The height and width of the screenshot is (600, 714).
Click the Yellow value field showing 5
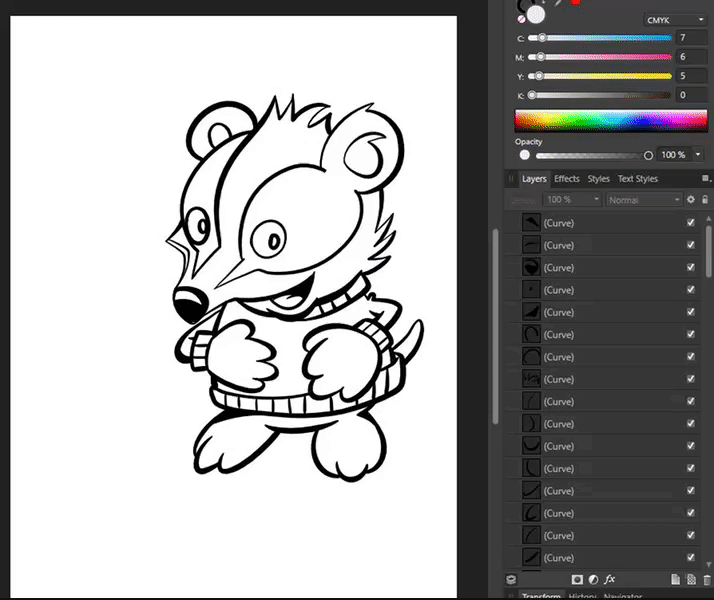click(x=692, y=76)
